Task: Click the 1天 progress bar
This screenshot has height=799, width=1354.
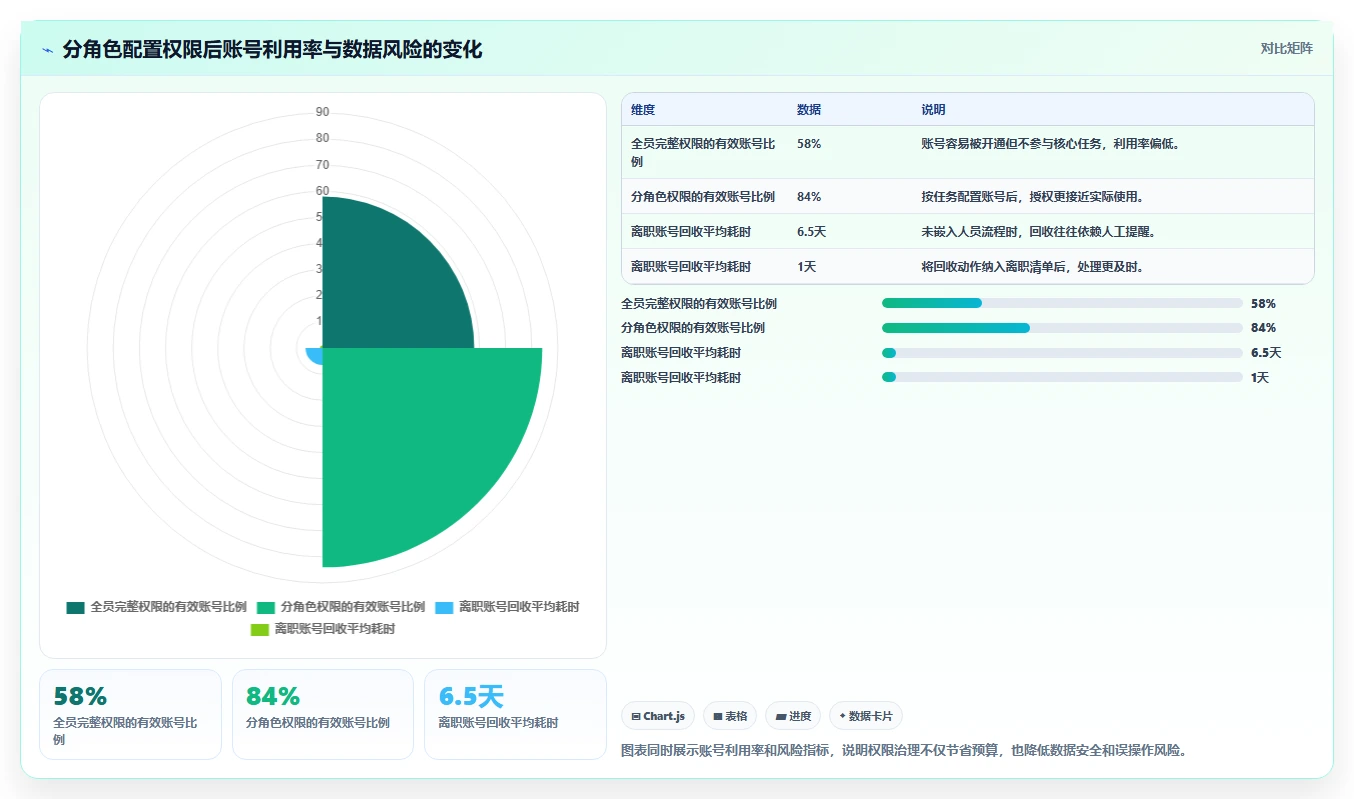Action: click(1062, 377)
